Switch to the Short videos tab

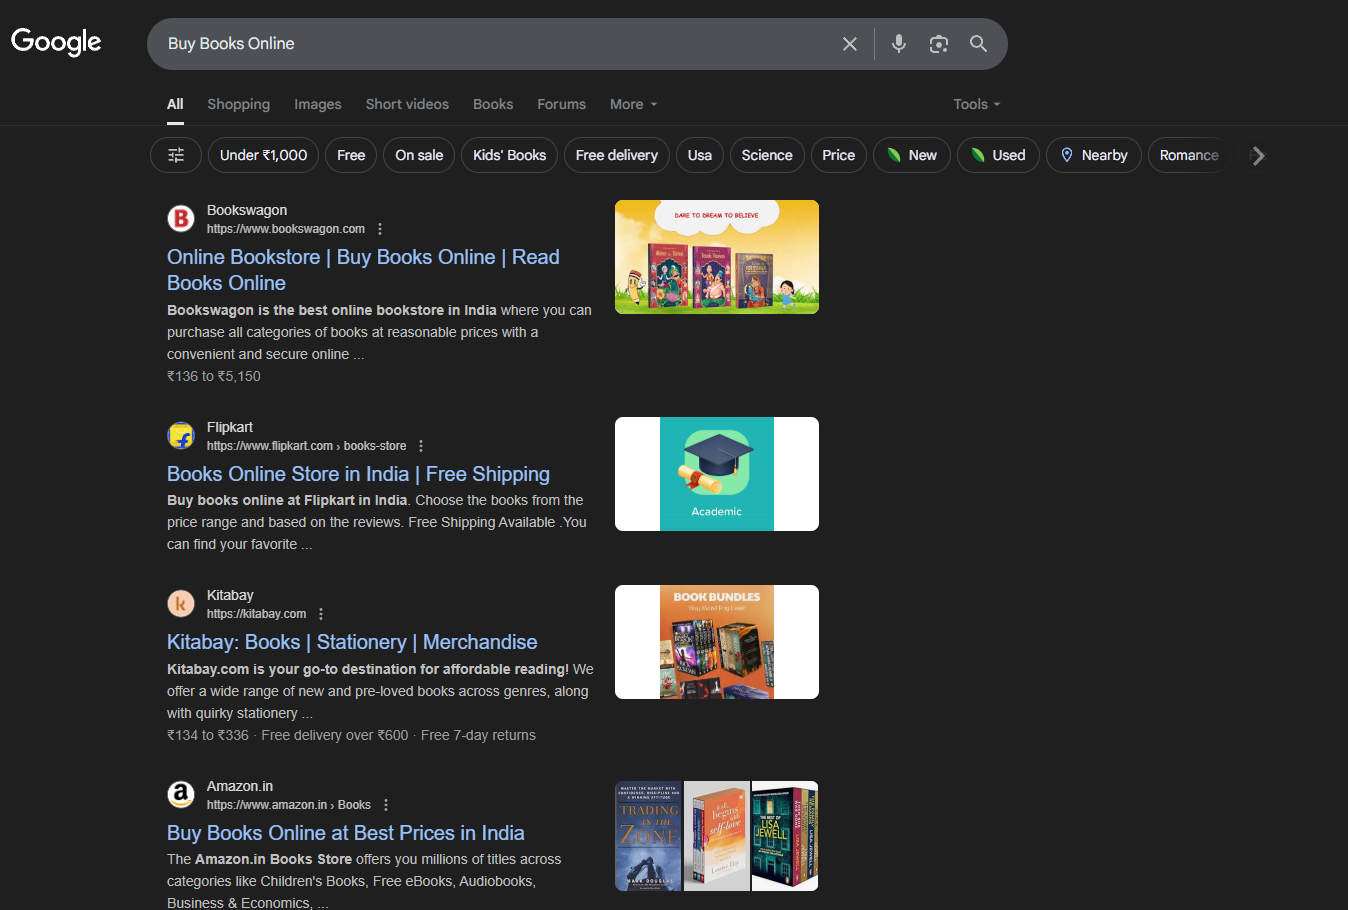[407, 104]
